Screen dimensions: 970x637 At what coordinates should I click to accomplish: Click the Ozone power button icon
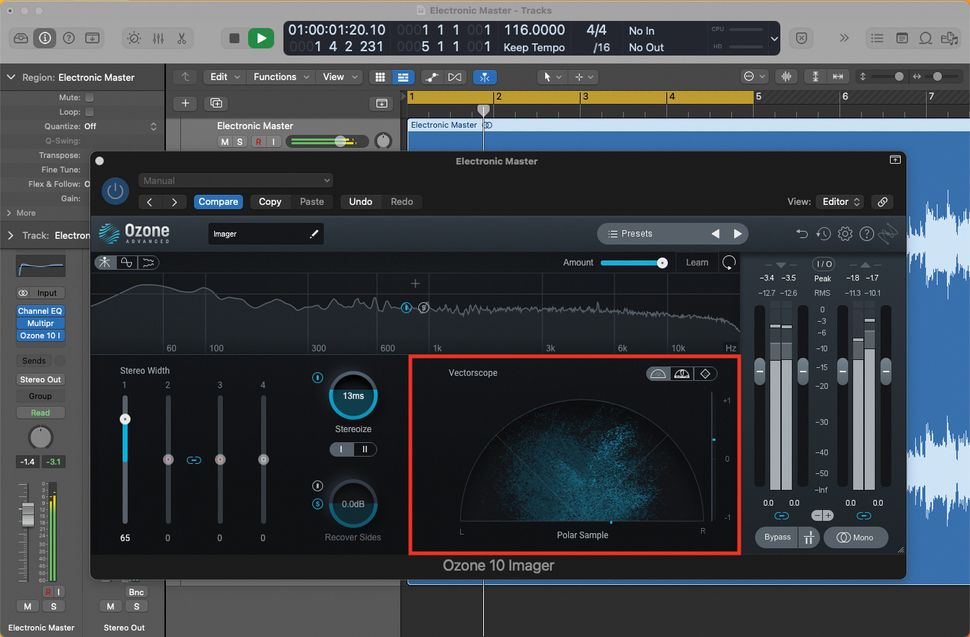click(115, 190)
